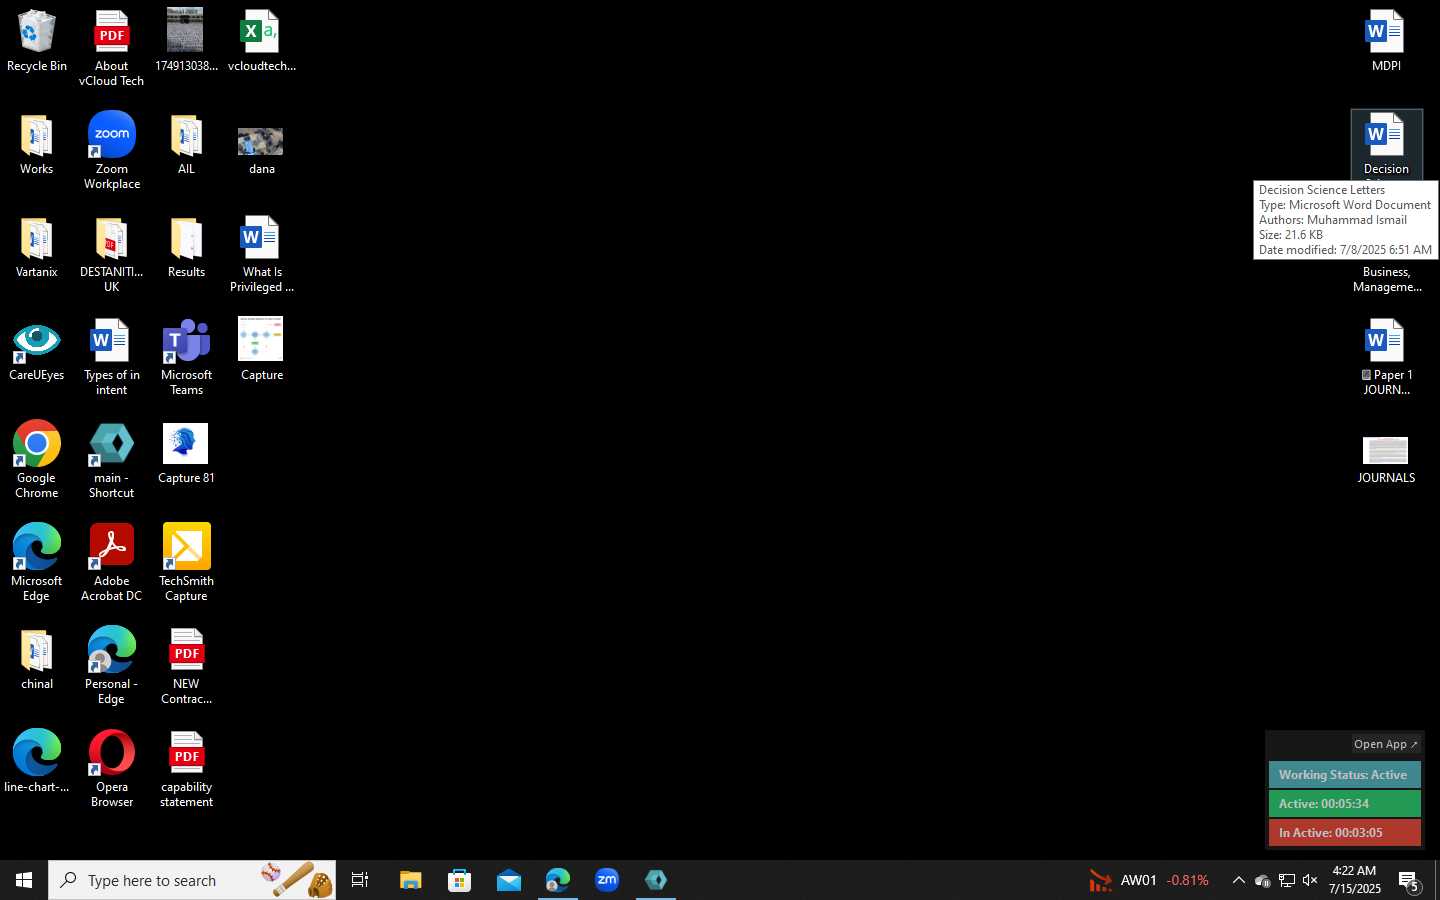Open Microsoft Store from the taskbar
This screenshot has height=900, width=1440.
coord(459,880)
